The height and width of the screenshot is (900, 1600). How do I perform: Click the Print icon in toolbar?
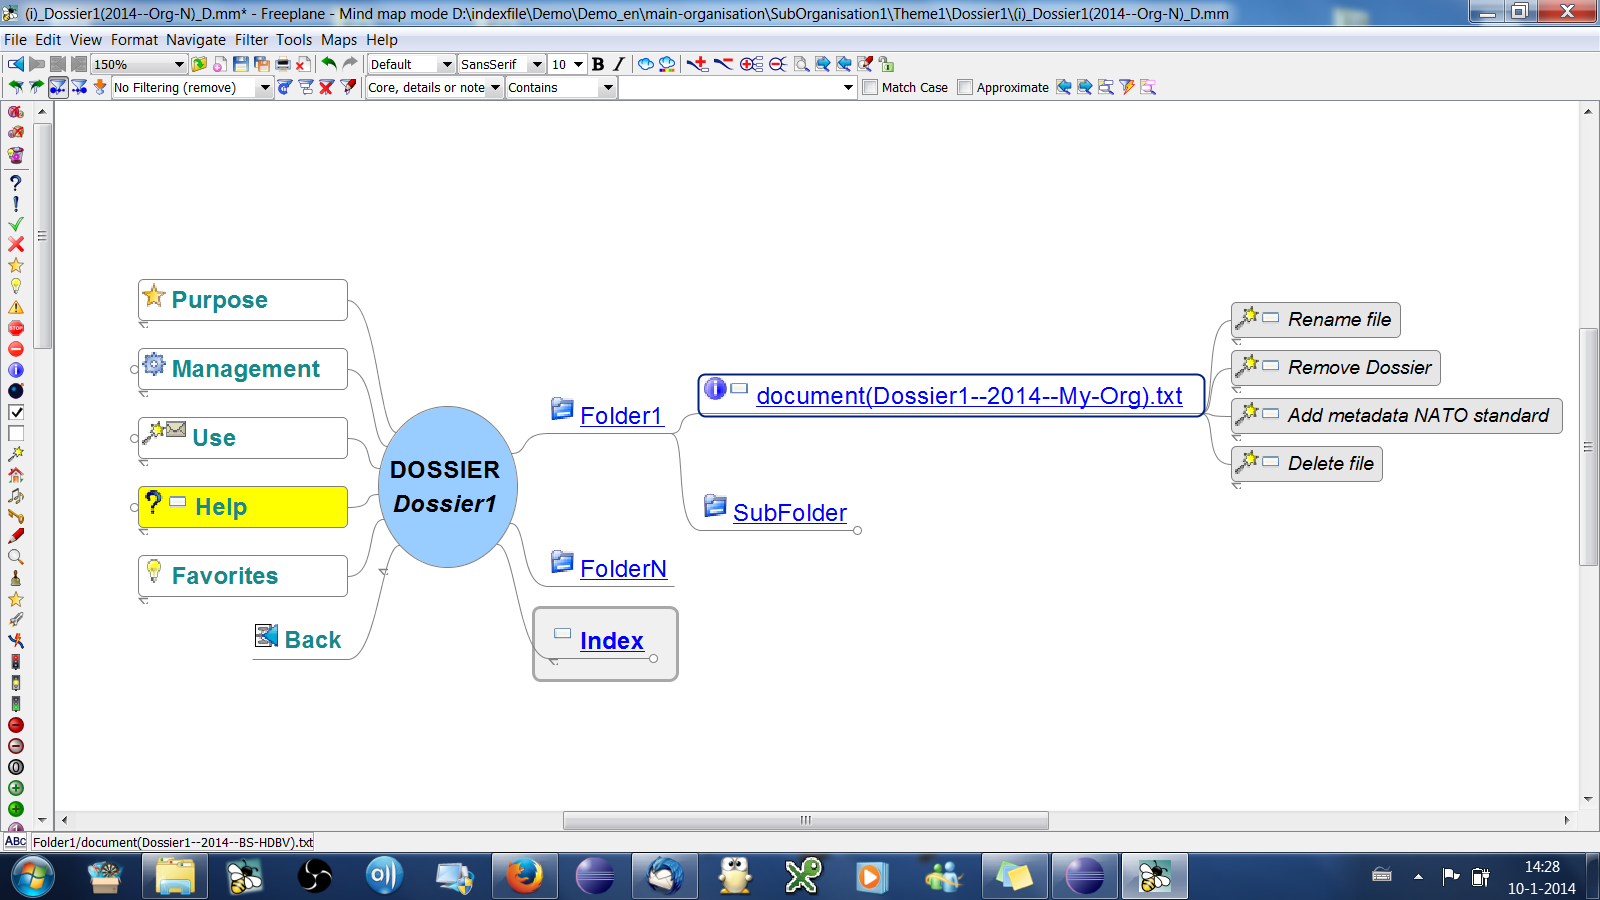pos(283,64)
